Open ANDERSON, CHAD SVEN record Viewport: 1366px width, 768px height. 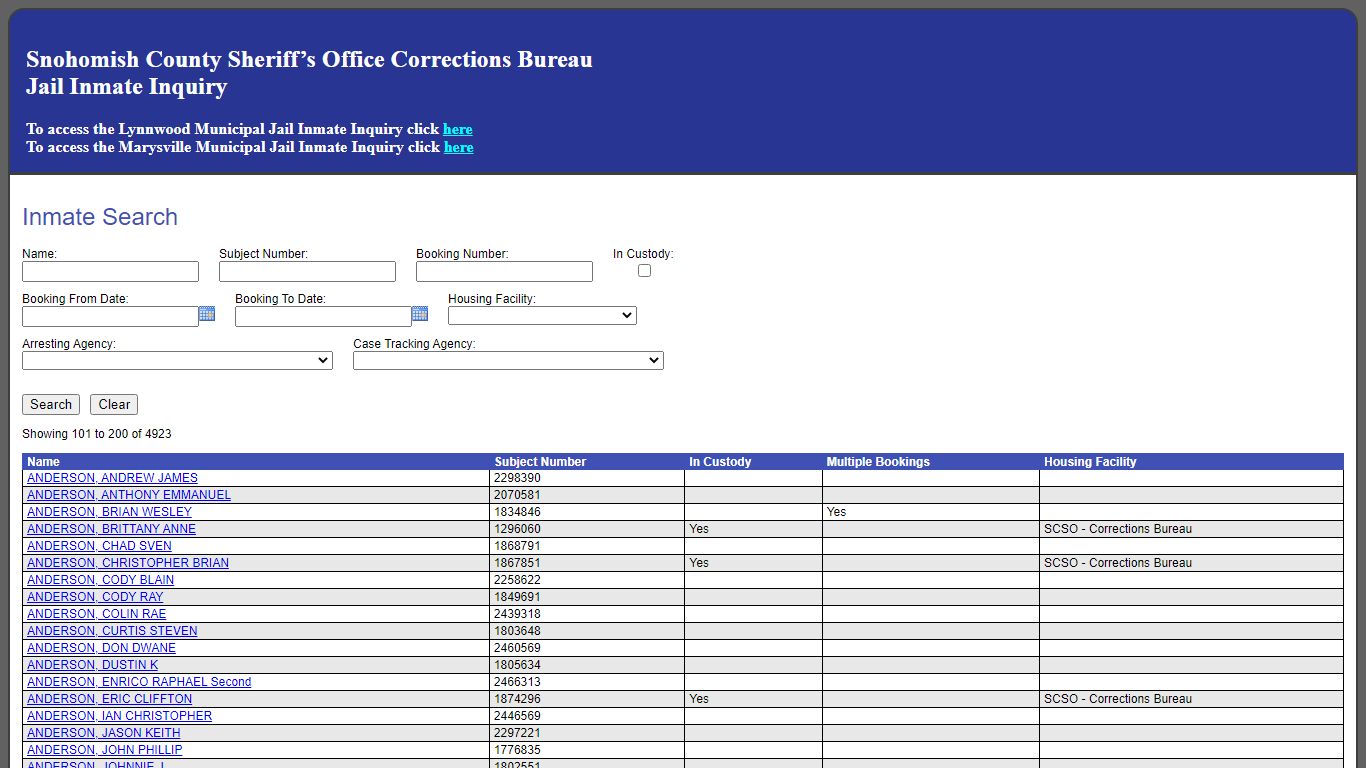point(99,546)
